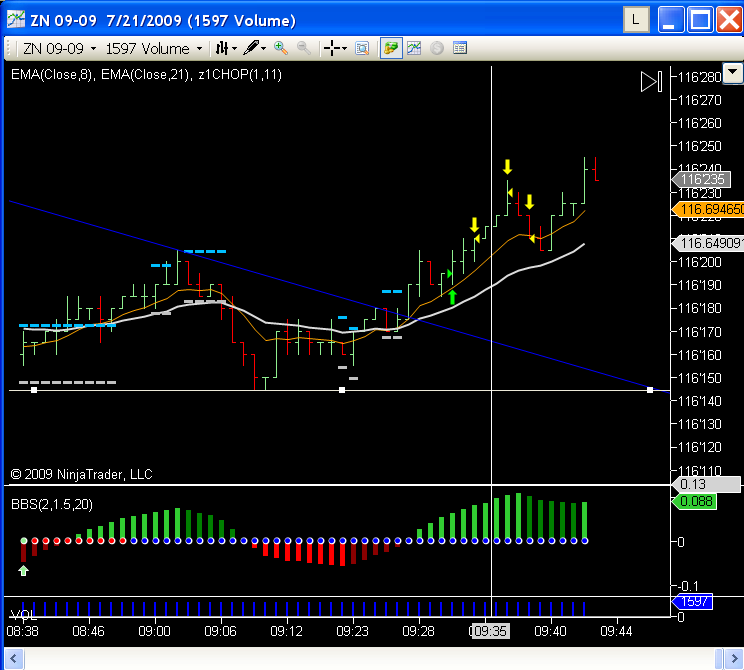Viewport: 744px width, 670px height.
Task: Click the grey 116.64909 EMA marker
Action: [708, 243]
